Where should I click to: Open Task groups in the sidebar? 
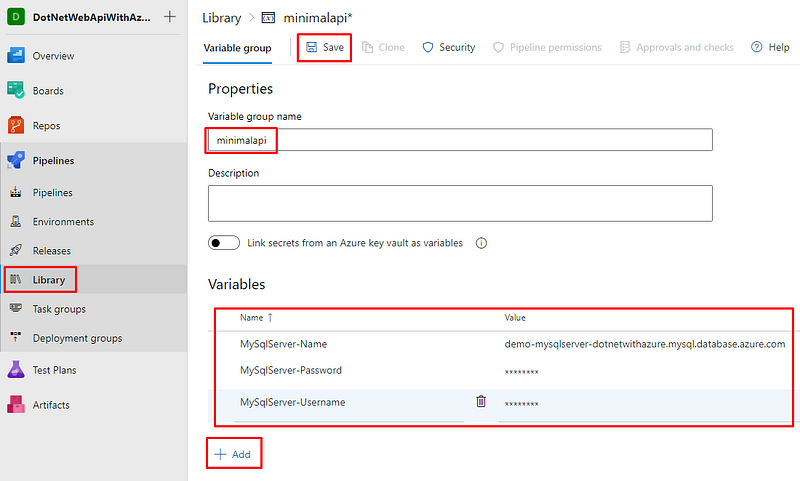(x=59, y=309)
